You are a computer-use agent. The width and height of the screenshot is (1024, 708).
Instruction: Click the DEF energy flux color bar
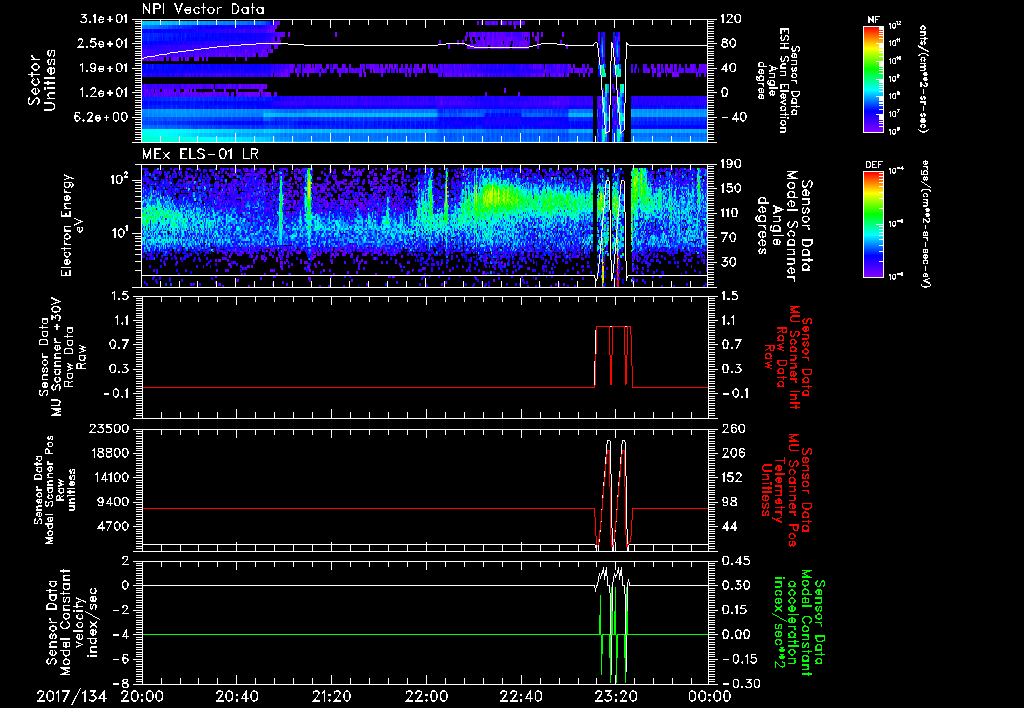click(873, 224)
